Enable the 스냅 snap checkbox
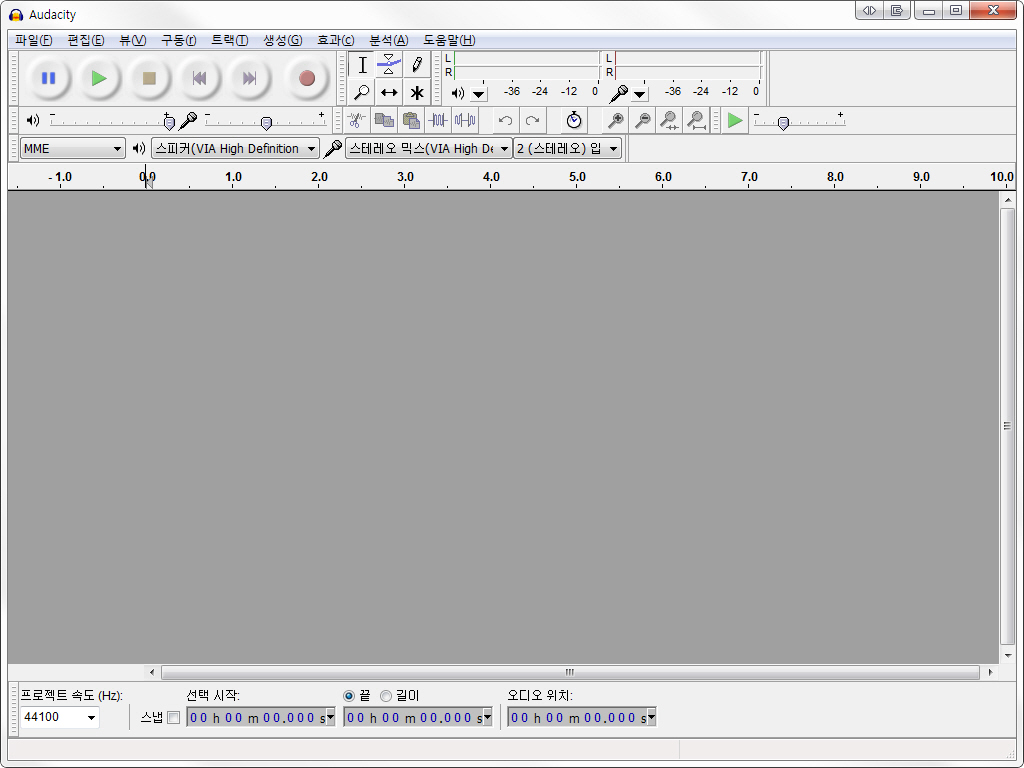1024x768 pixels. coord(173,718)
